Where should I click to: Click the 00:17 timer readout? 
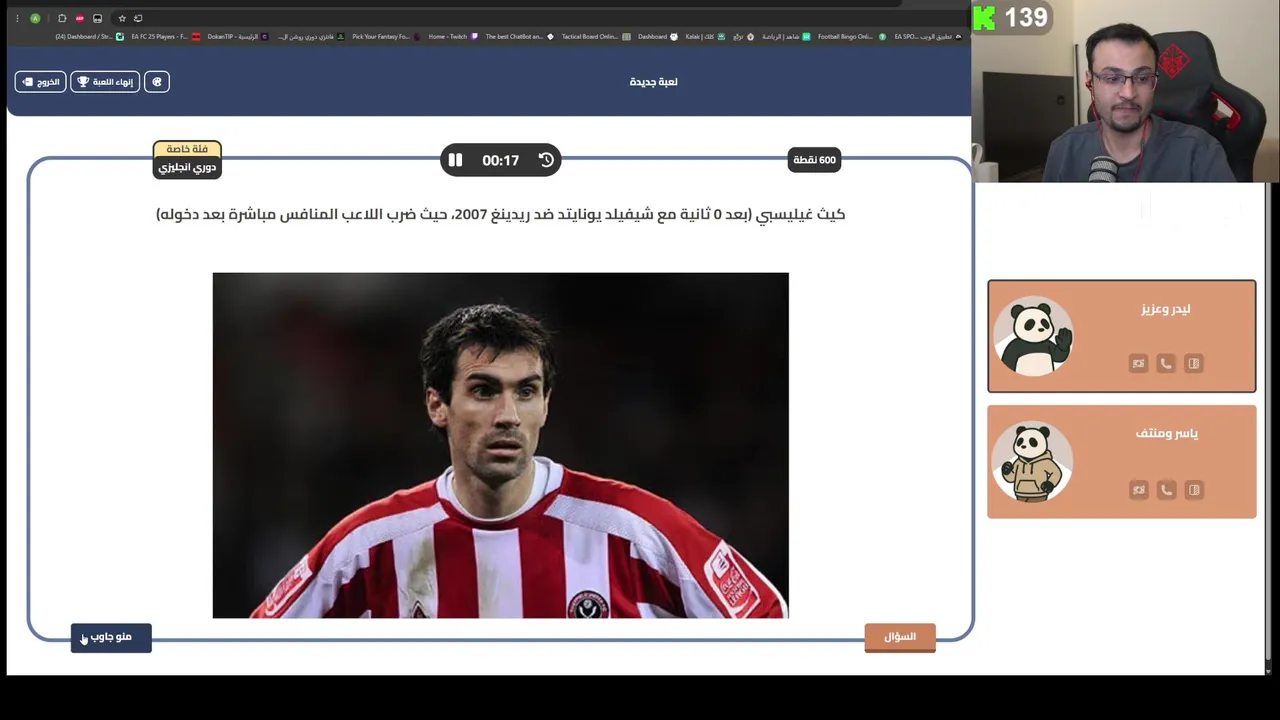click(500, 160)
